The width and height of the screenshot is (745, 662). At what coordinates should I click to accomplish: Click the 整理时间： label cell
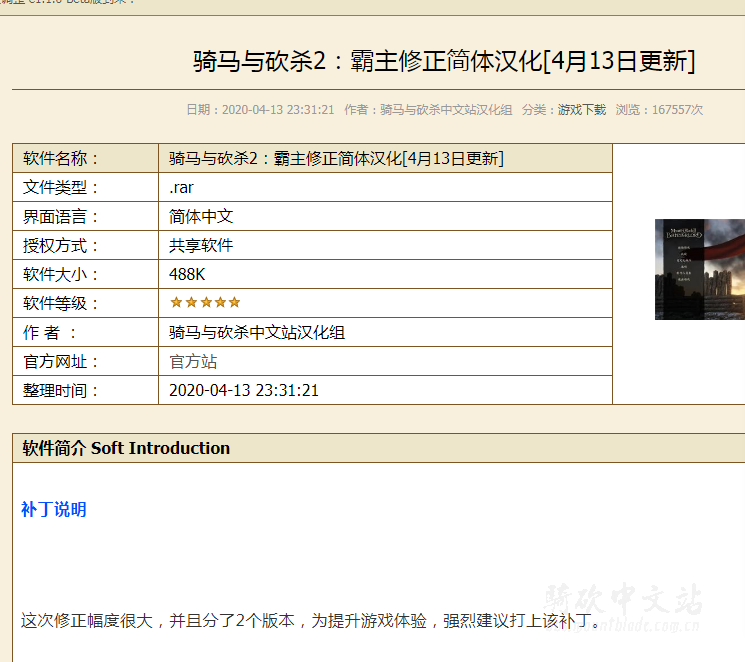pos(86,391)
